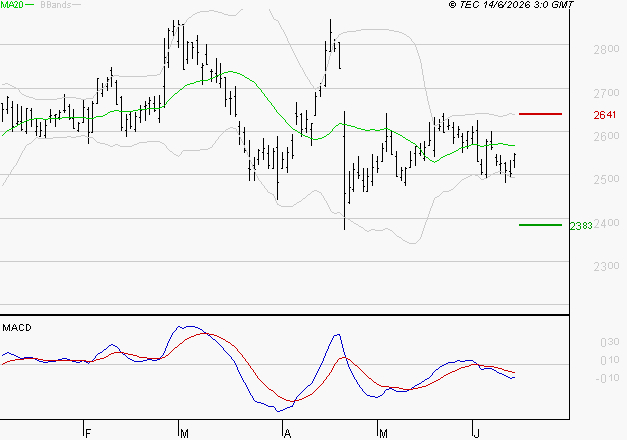This screenshot has width=627, height=440.
Task: Click the F month marker on time axis
Action: coord(88,433)
